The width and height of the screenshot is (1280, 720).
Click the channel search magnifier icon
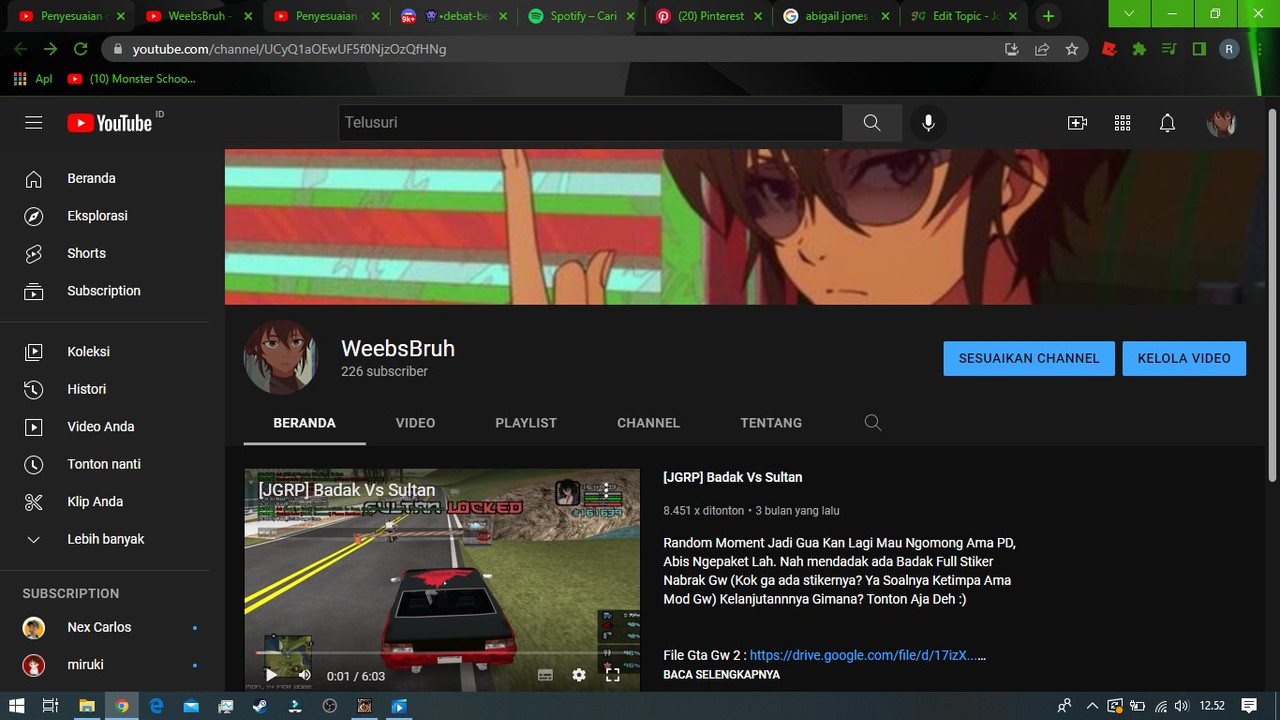[873, 423]
